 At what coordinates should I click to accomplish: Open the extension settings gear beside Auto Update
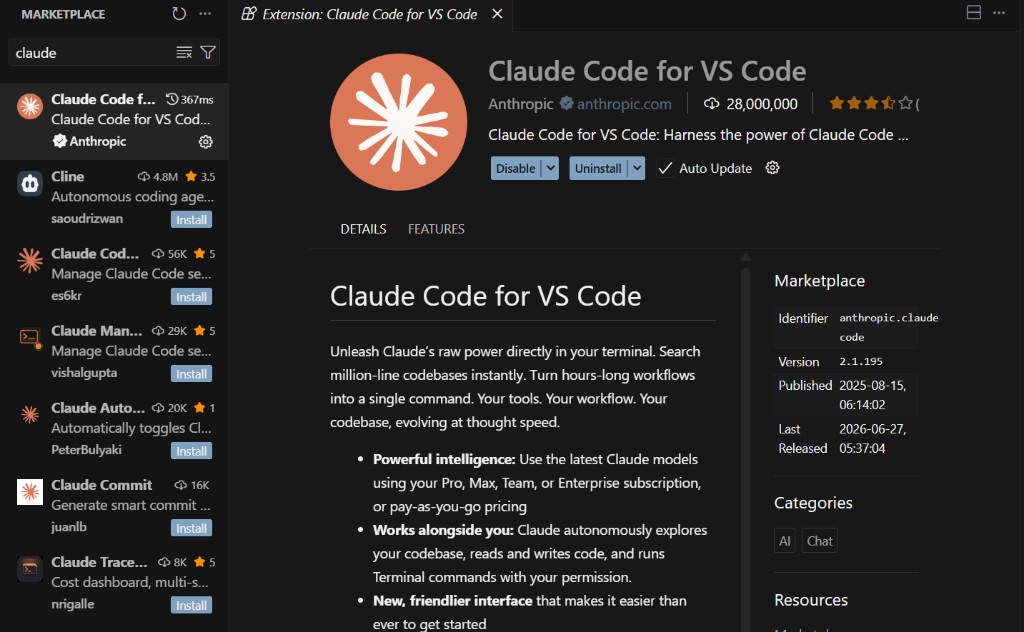[x=773, y=168]
